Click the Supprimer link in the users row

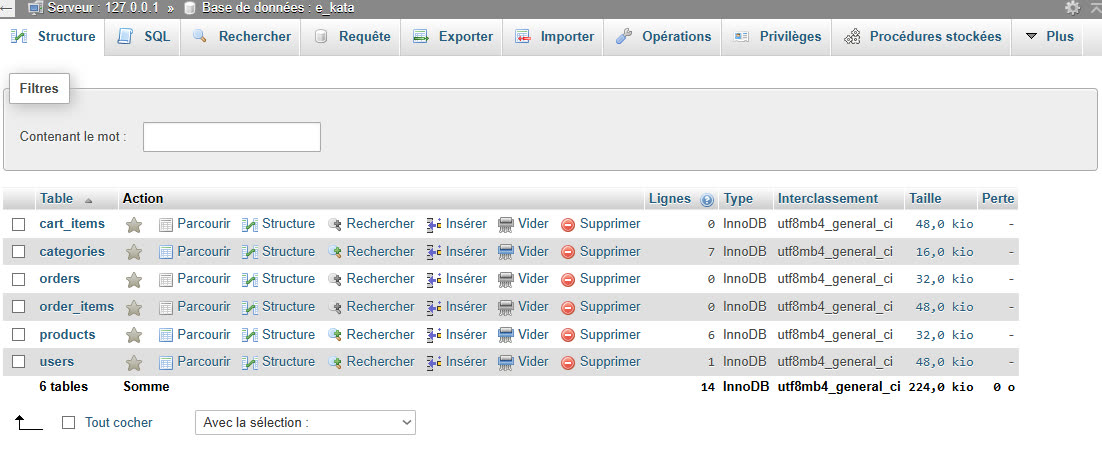[610, 362]
